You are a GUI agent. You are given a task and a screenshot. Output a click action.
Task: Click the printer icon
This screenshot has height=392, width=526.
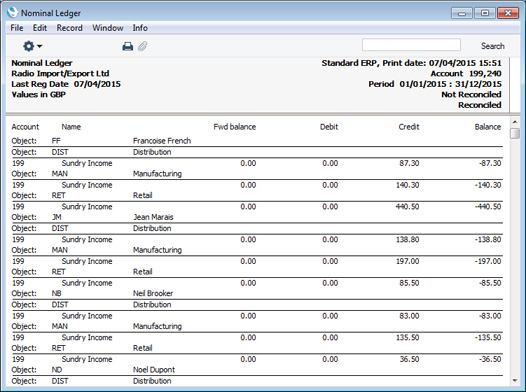pyautogui.click(x=127, y=46)
